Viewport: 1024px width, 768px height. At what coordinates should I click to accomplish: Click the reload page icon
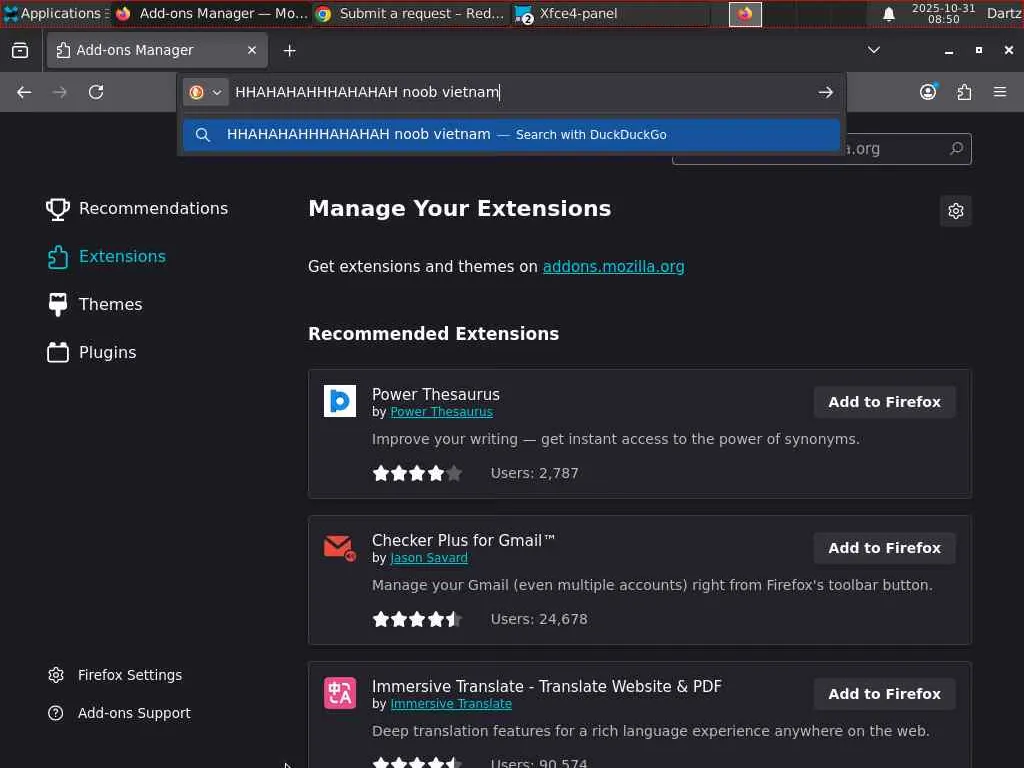pyautogui.click(x=96, y=92)
